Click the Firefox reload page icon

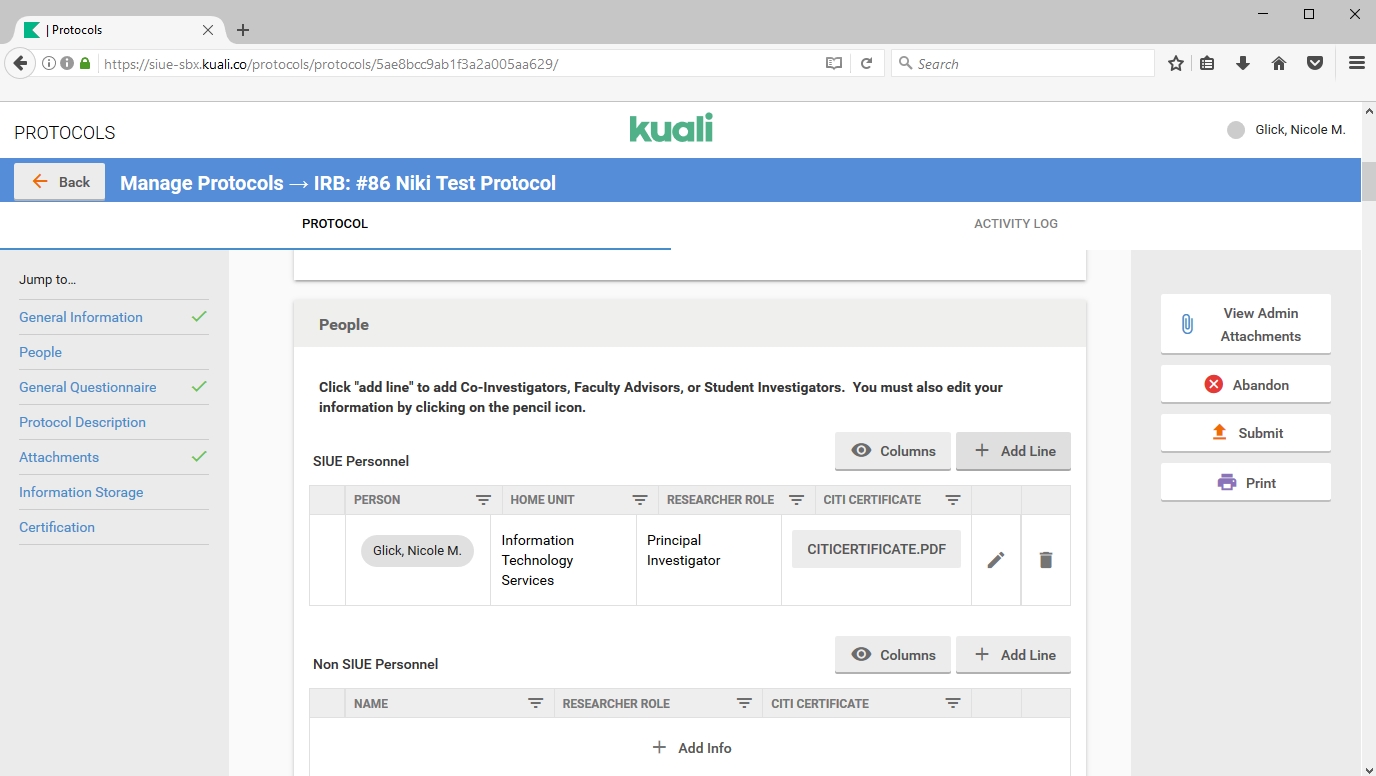(x=866, y=63)
